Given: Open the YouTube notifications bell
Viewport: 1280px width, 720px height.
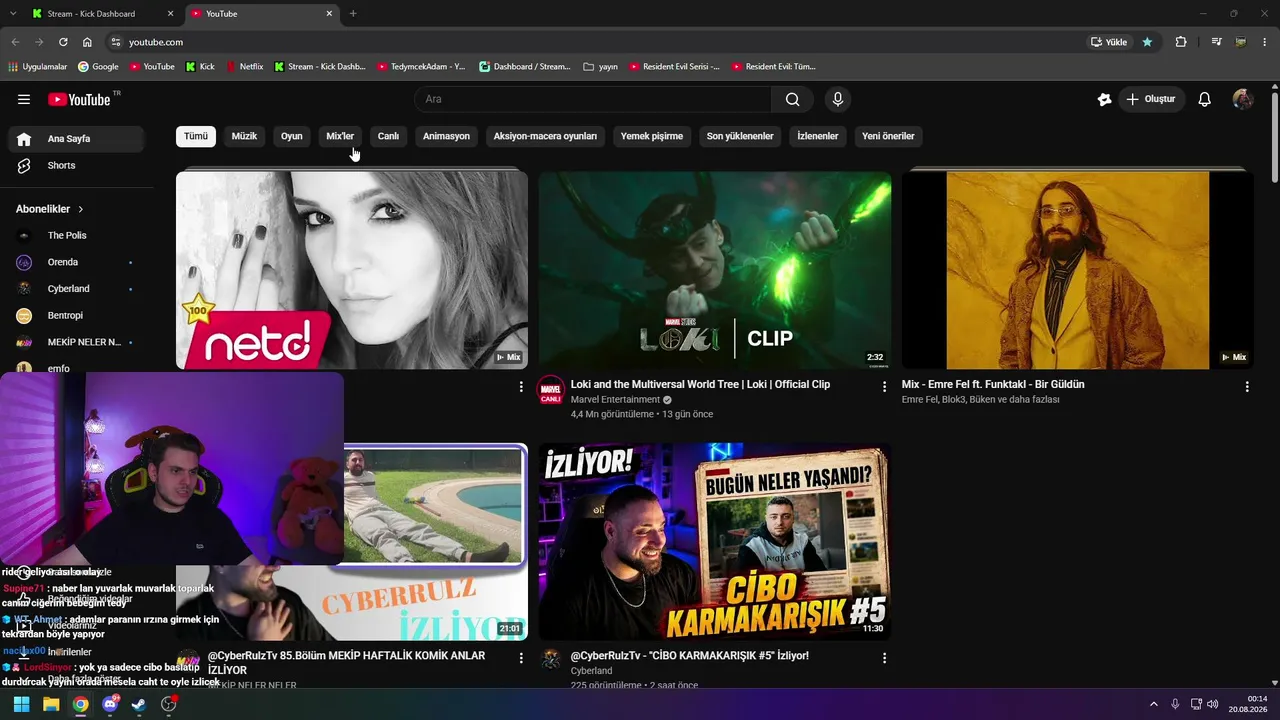Looking at the screenshot, I should point(1205,99).
